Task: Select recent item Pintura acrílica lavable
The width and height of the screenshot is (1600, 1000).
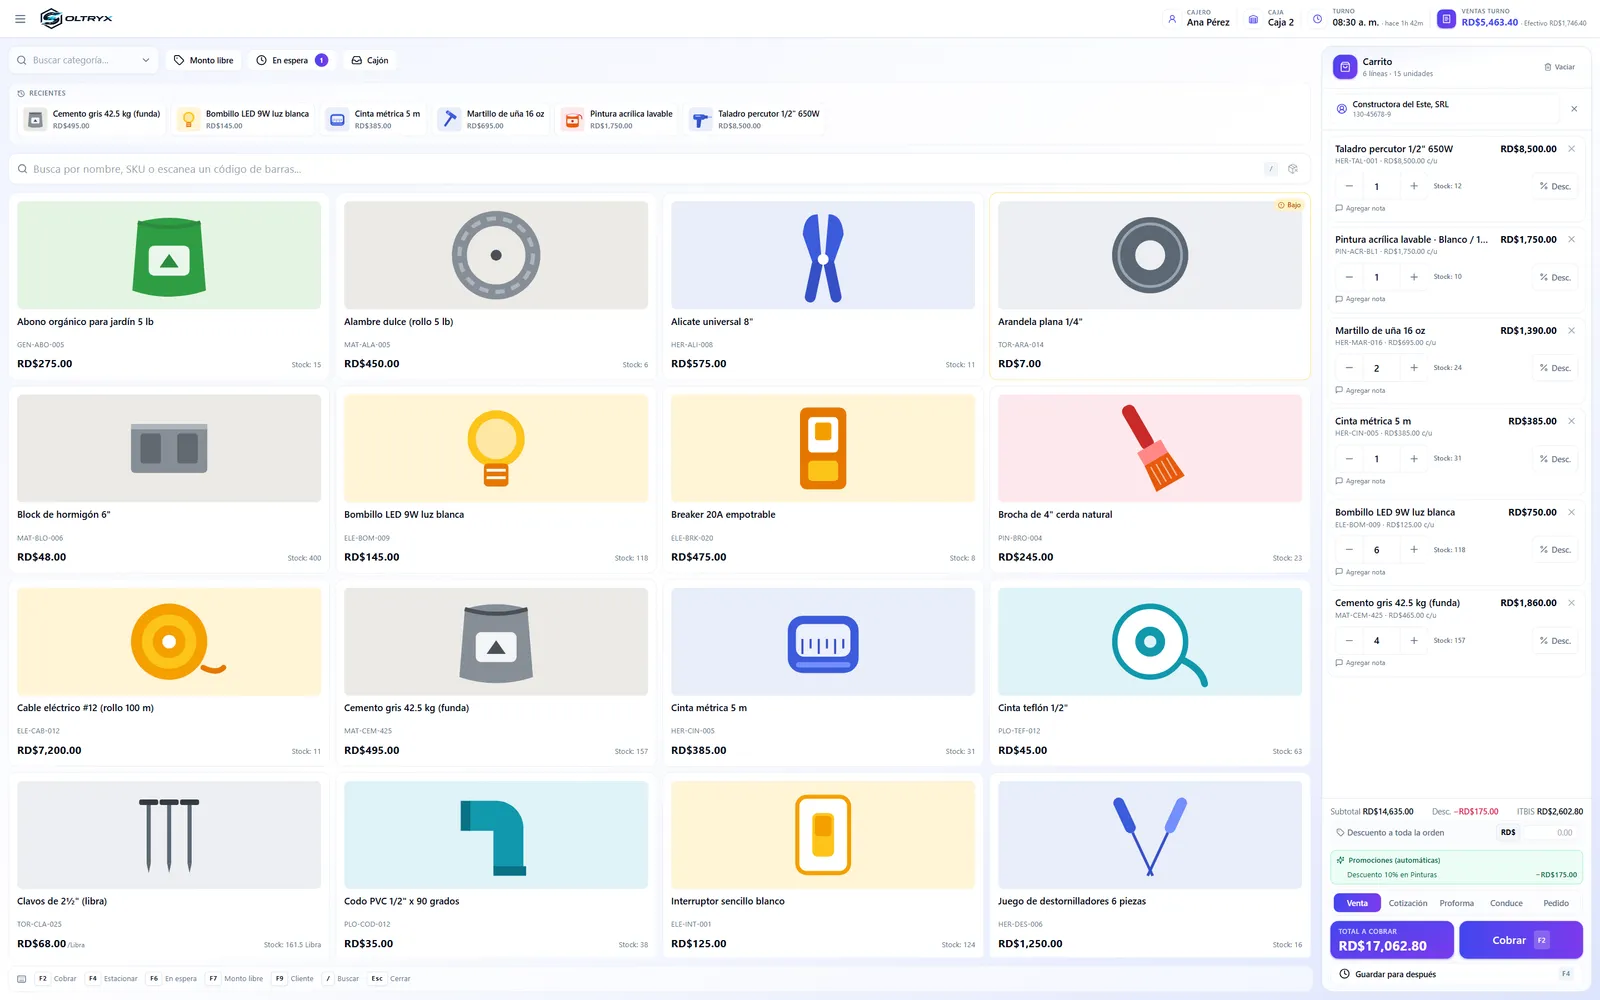Action: 619,119
